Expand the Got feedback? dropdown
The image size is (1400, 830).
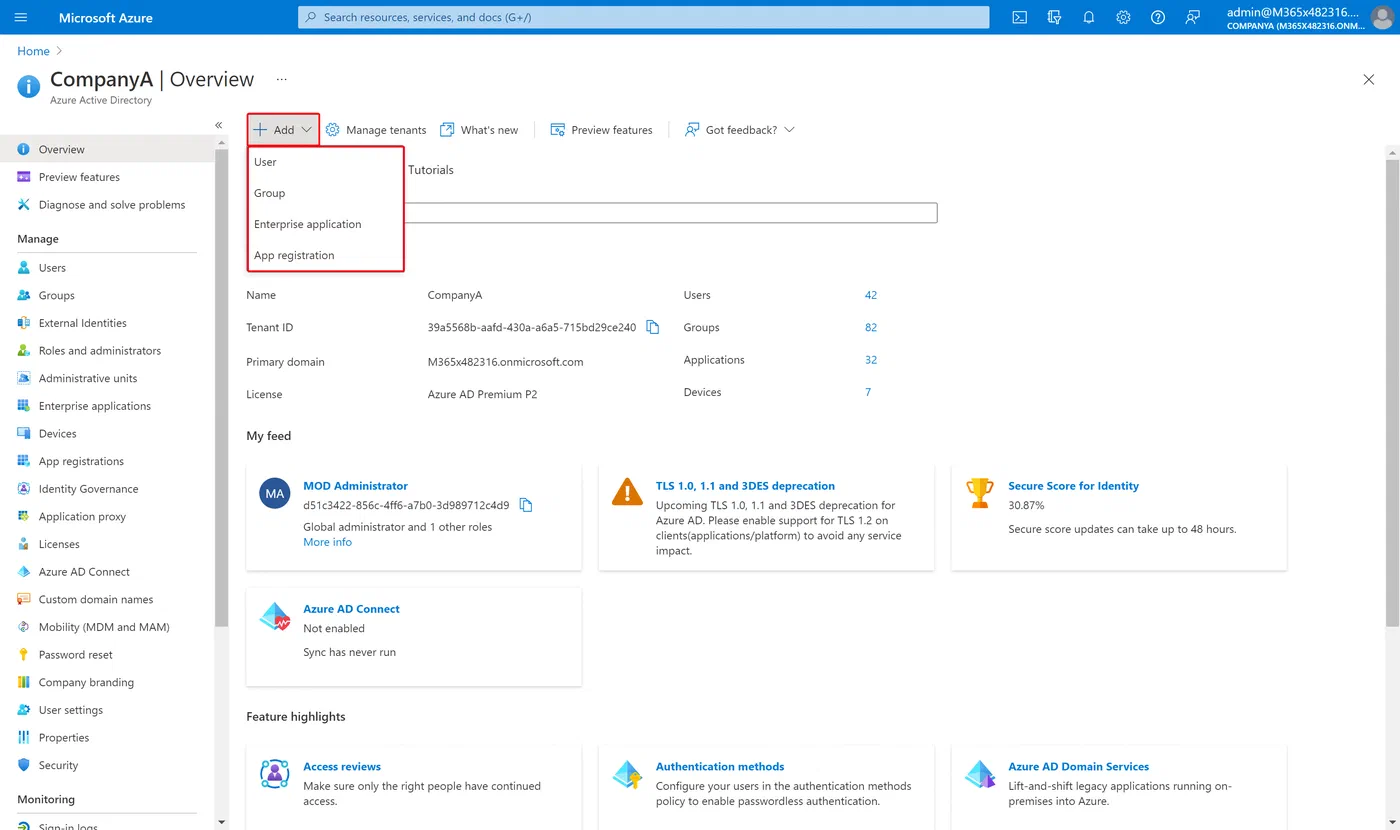739,130
